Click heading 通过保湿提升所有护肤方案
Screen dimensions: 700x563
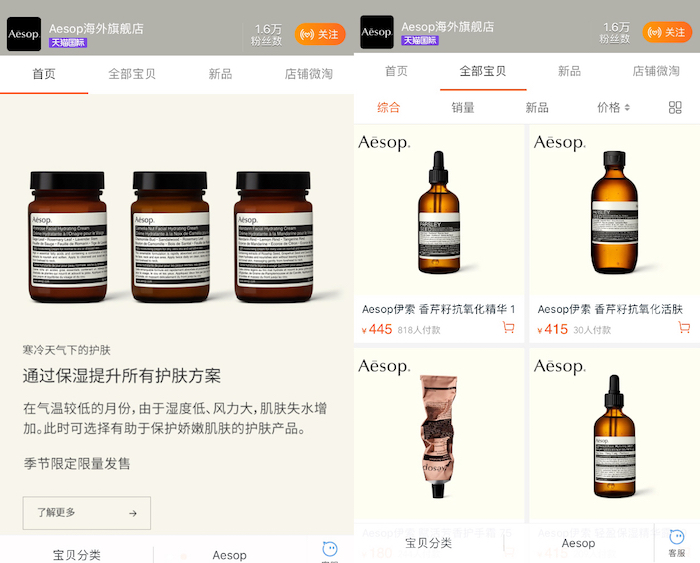click(x=122, y=376)
